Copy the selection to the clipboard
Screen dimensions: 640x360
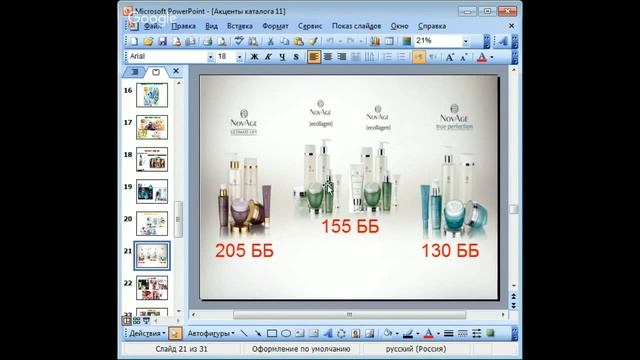click(284, 41)
